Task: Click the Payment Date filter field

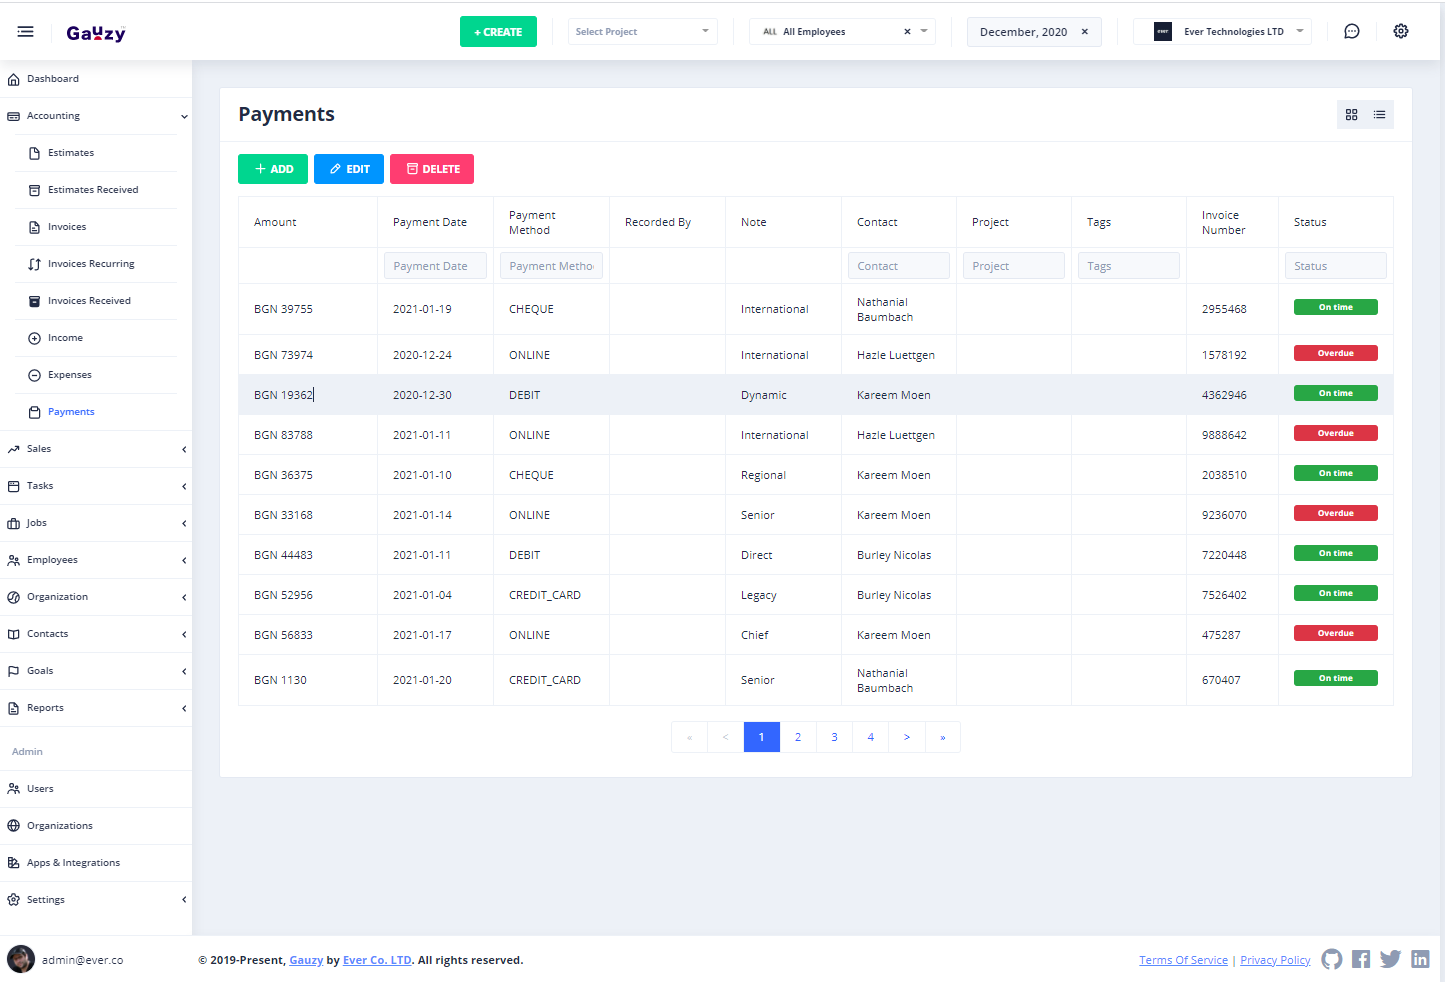Action: tap(435, 266)
